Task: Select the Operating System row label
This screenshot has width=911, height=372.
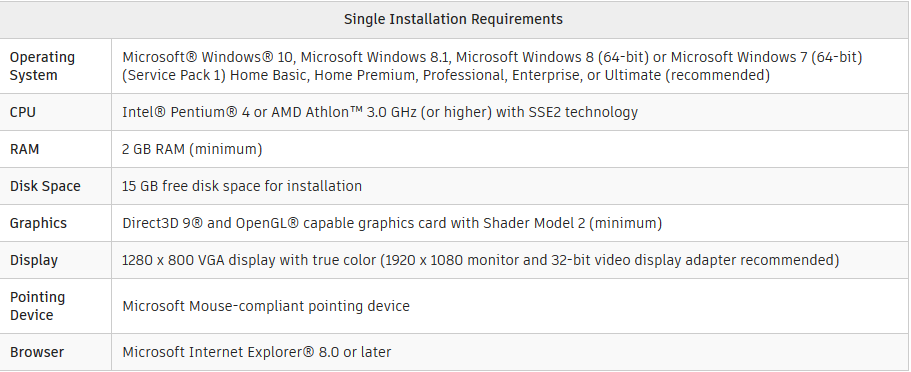Action: click(42, 66)
